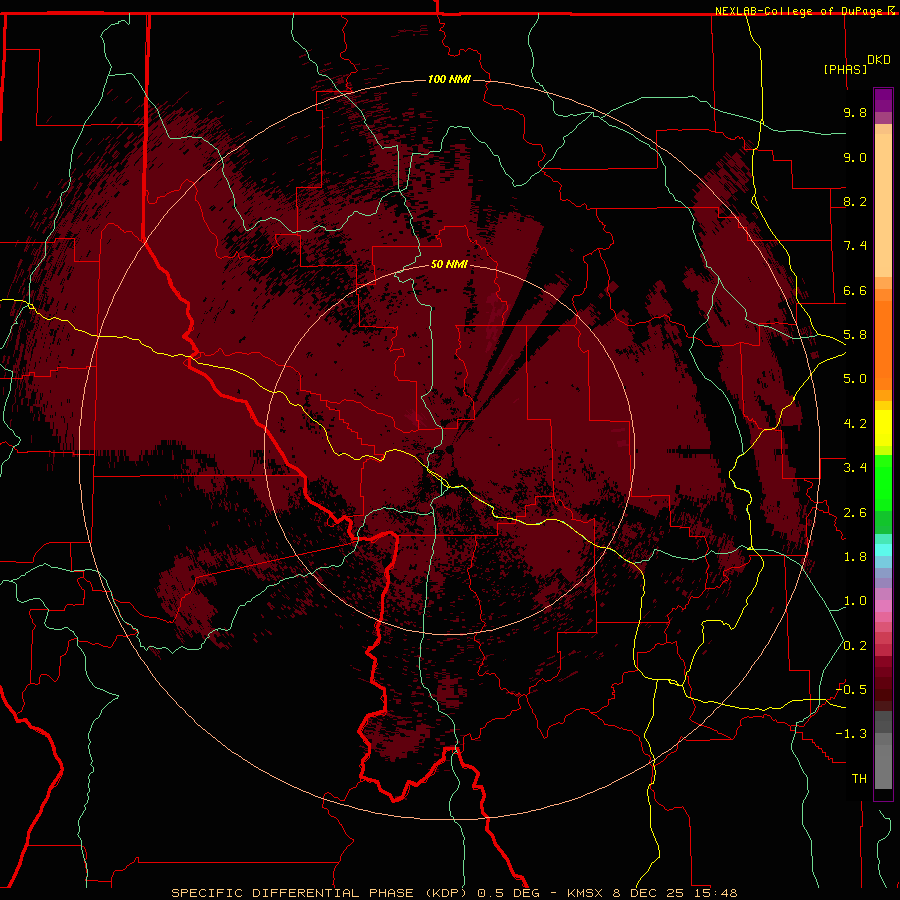Click the 9.8 legend value

point(855,112)
